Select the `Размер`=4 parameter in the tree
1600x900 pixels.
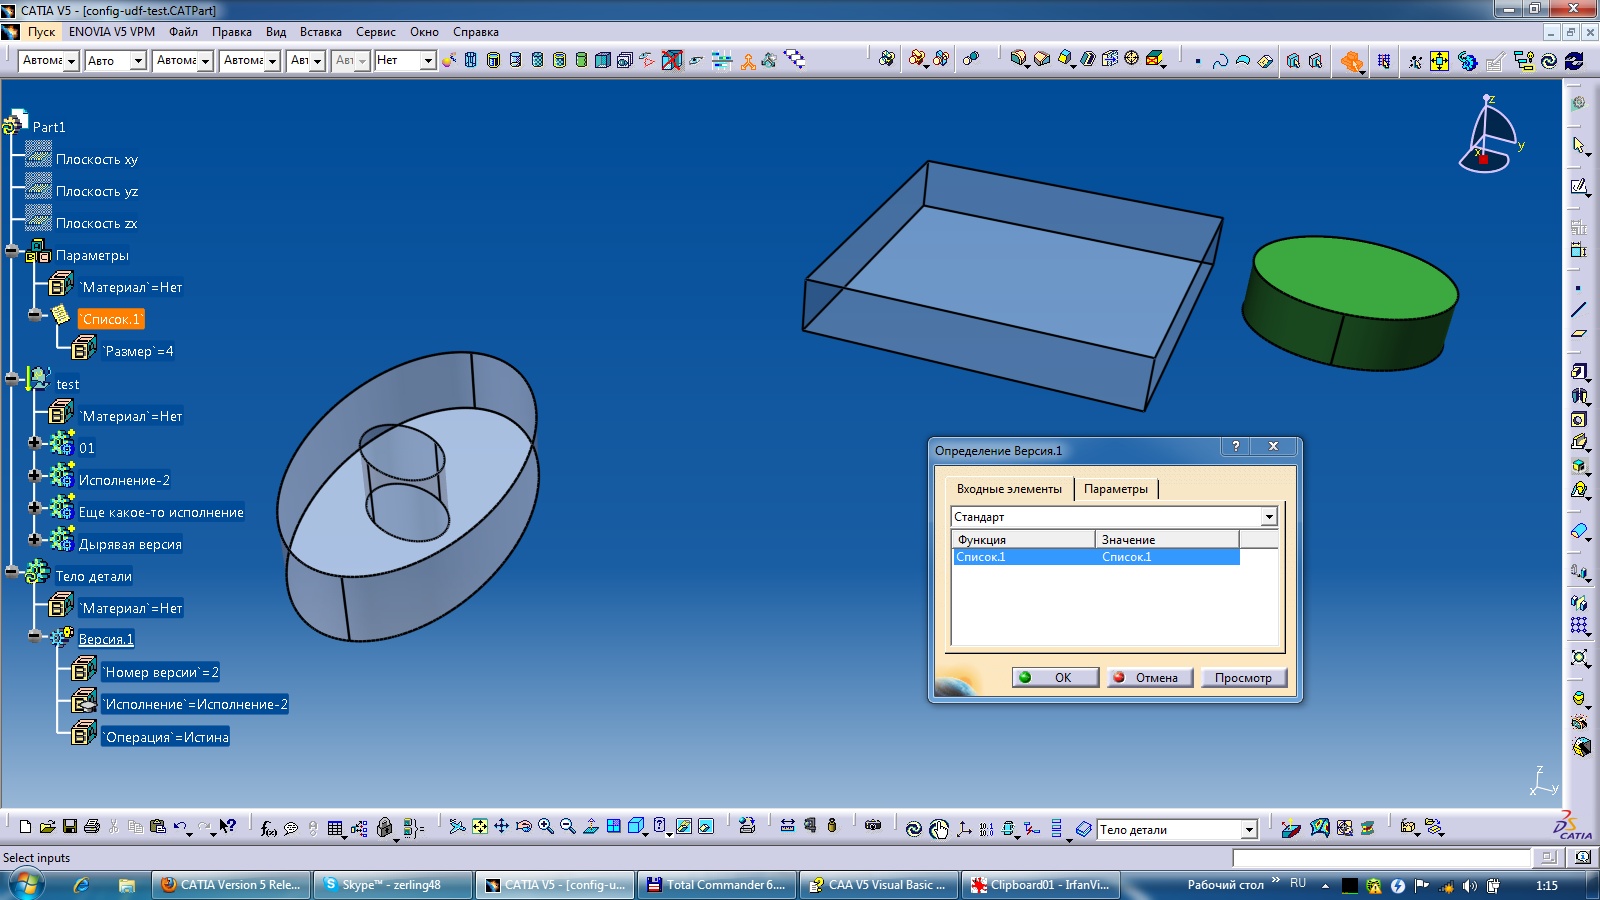tap(139, 351)
